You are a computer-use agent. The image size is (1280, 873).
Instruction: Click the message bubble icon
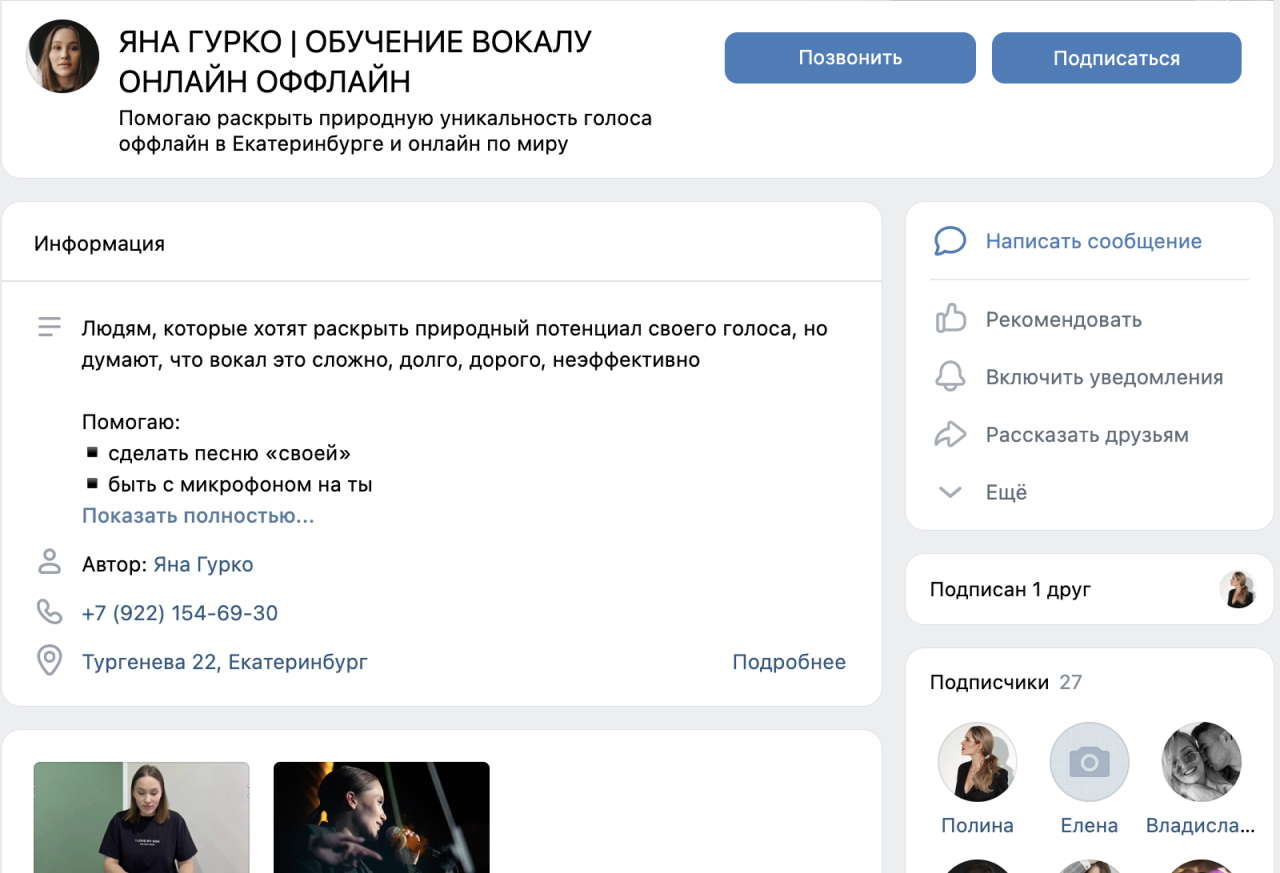[x=949, y=241]
